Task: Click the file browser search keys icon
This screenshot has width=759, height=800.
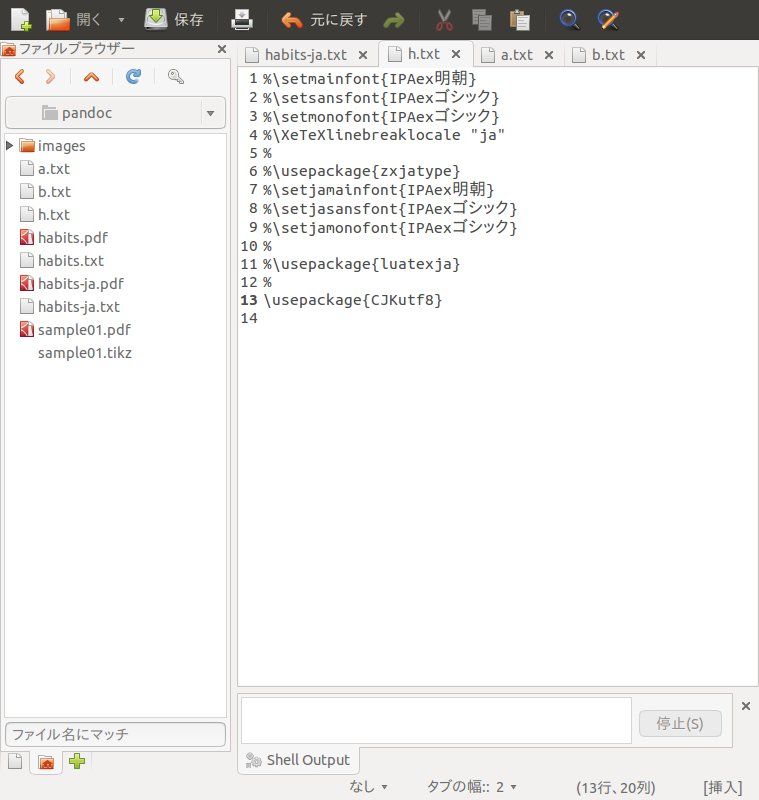Action: (175, 77)
